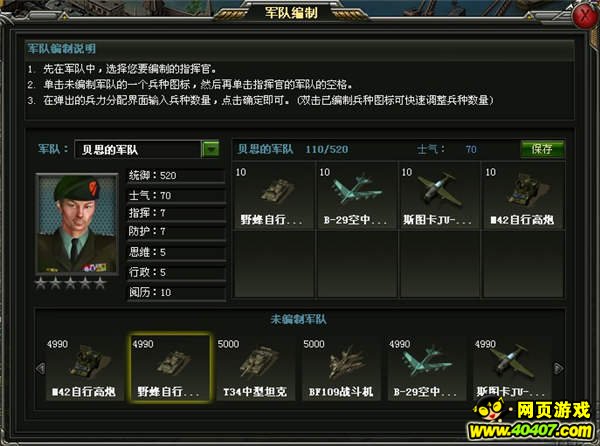Image resolution: width=600 pixels, height=446 pixels.
Task: Open the 军队 dropdown arrow
Action: (210, 149)
